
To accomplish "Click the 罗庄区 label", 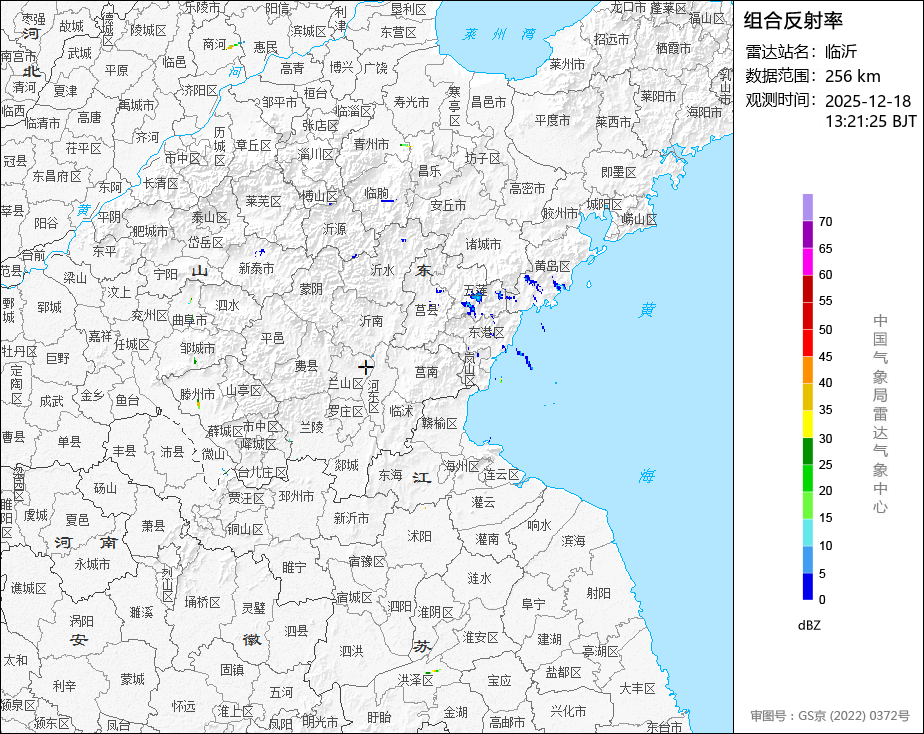I will pos(345,411).
